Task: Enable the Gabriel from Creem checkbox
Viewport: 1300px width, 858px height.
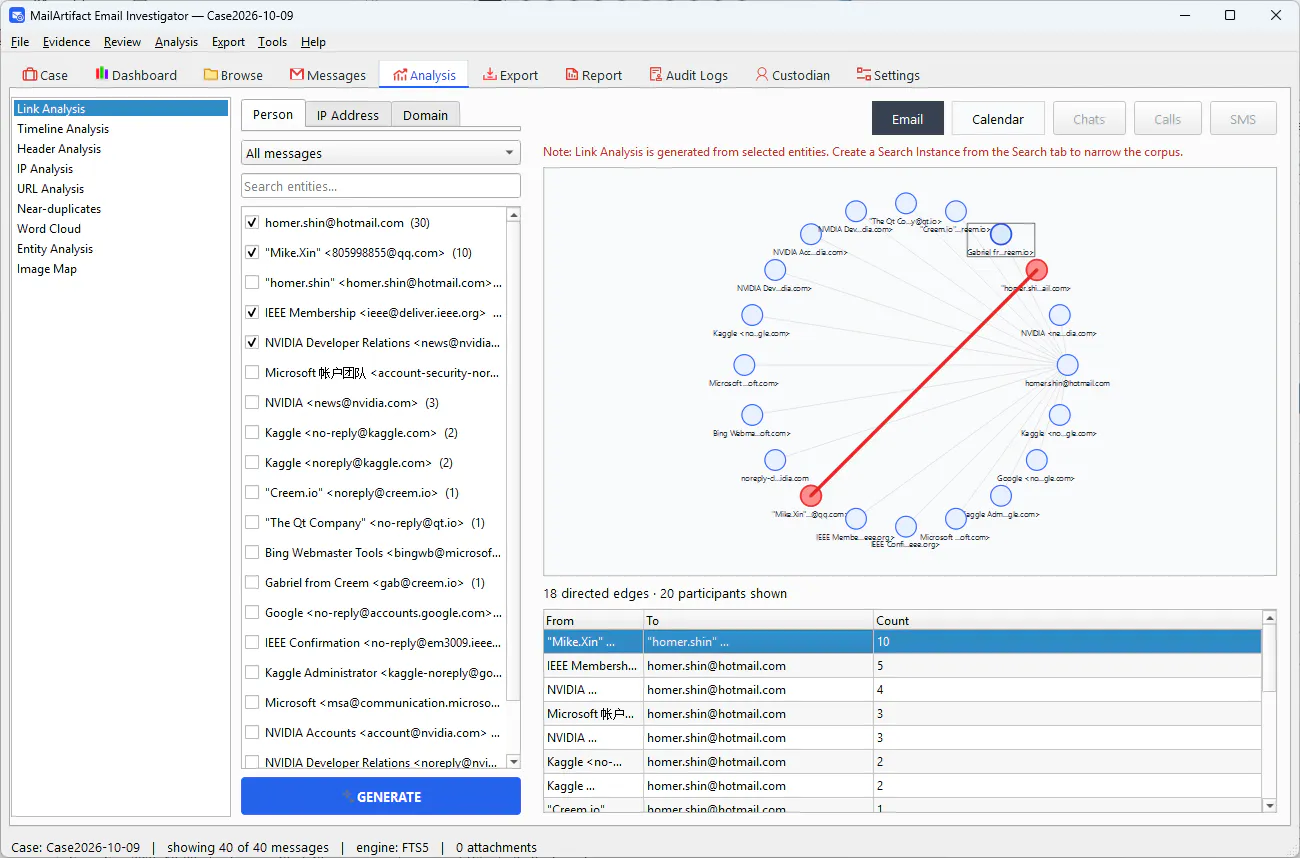Action: point(252,583)
